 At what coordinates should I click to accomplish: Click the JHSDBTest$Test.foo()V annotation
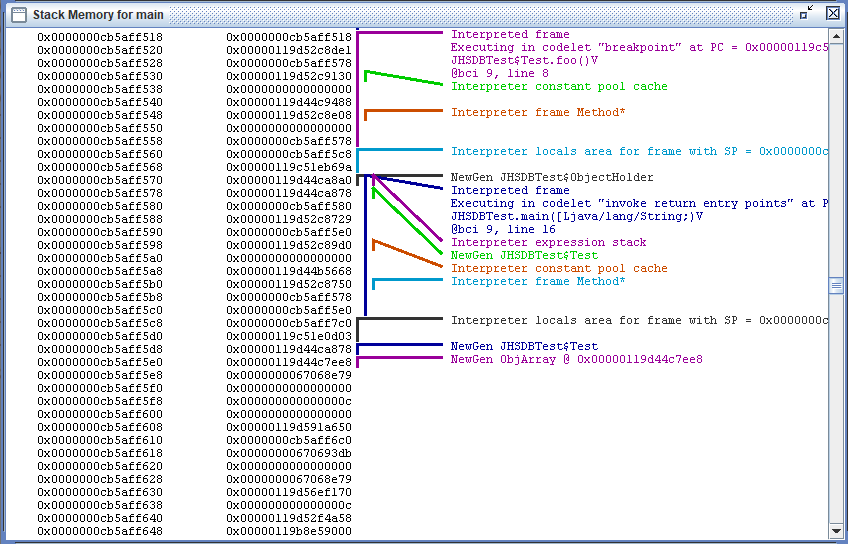pos(524,60)
